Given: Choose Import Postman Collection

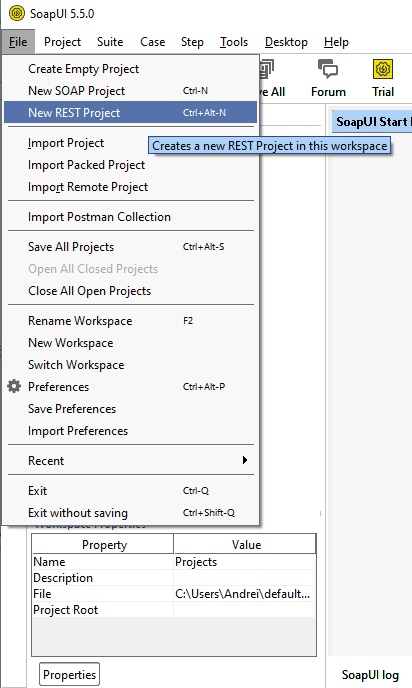Looking at the screenshot, I should (x=130, y=217).
